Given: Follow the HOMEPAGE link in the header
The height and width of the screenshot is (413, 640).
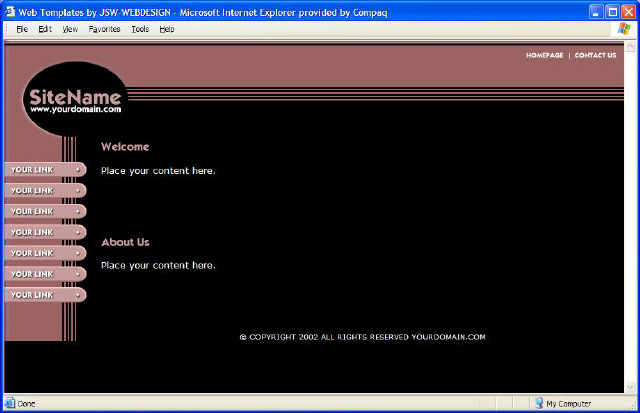Looking at the screenshot, I should click(544, 55).
